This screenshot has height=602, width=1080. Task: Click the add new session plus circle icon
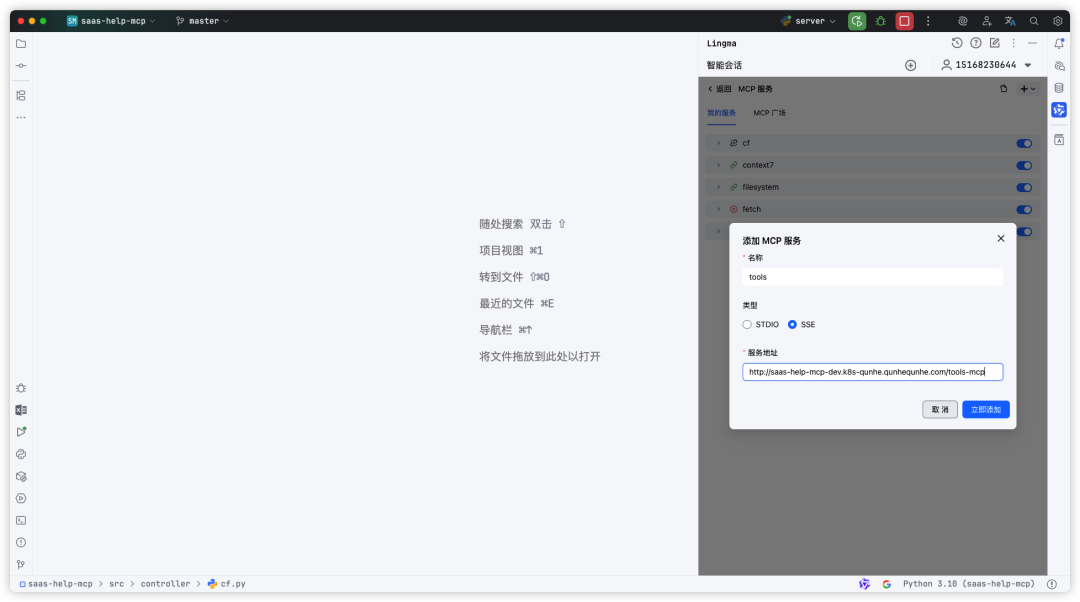pos(911,65)
